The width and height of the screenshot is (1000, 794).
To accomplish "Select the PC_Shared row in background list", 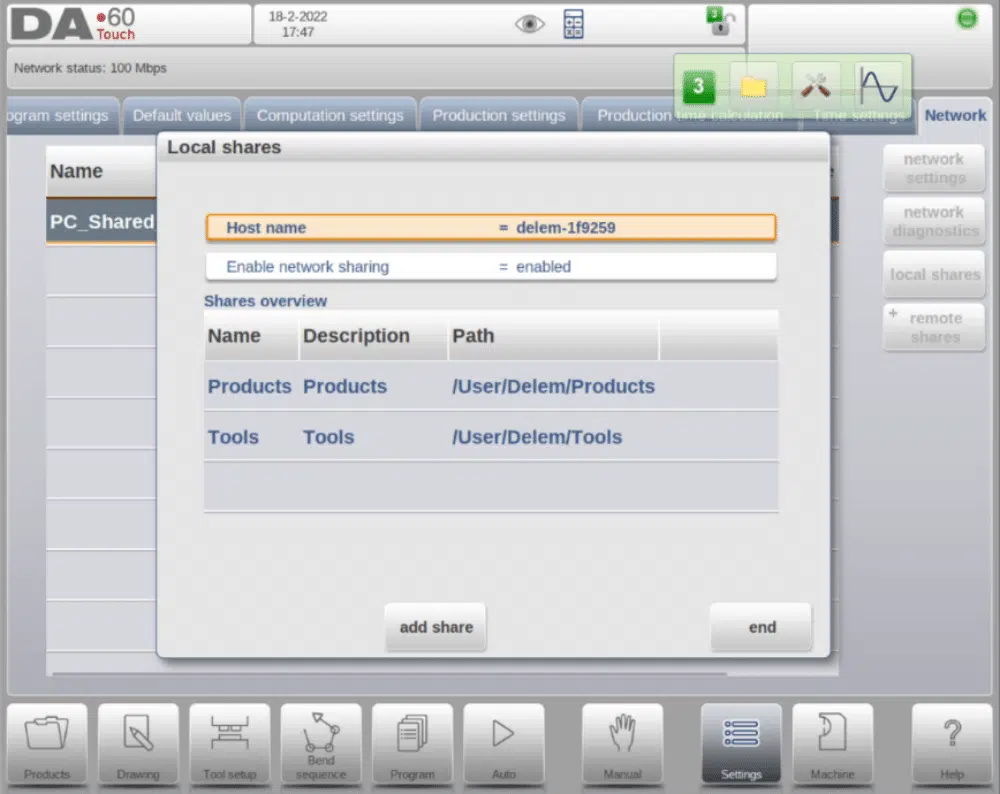I will click(101, 221).
